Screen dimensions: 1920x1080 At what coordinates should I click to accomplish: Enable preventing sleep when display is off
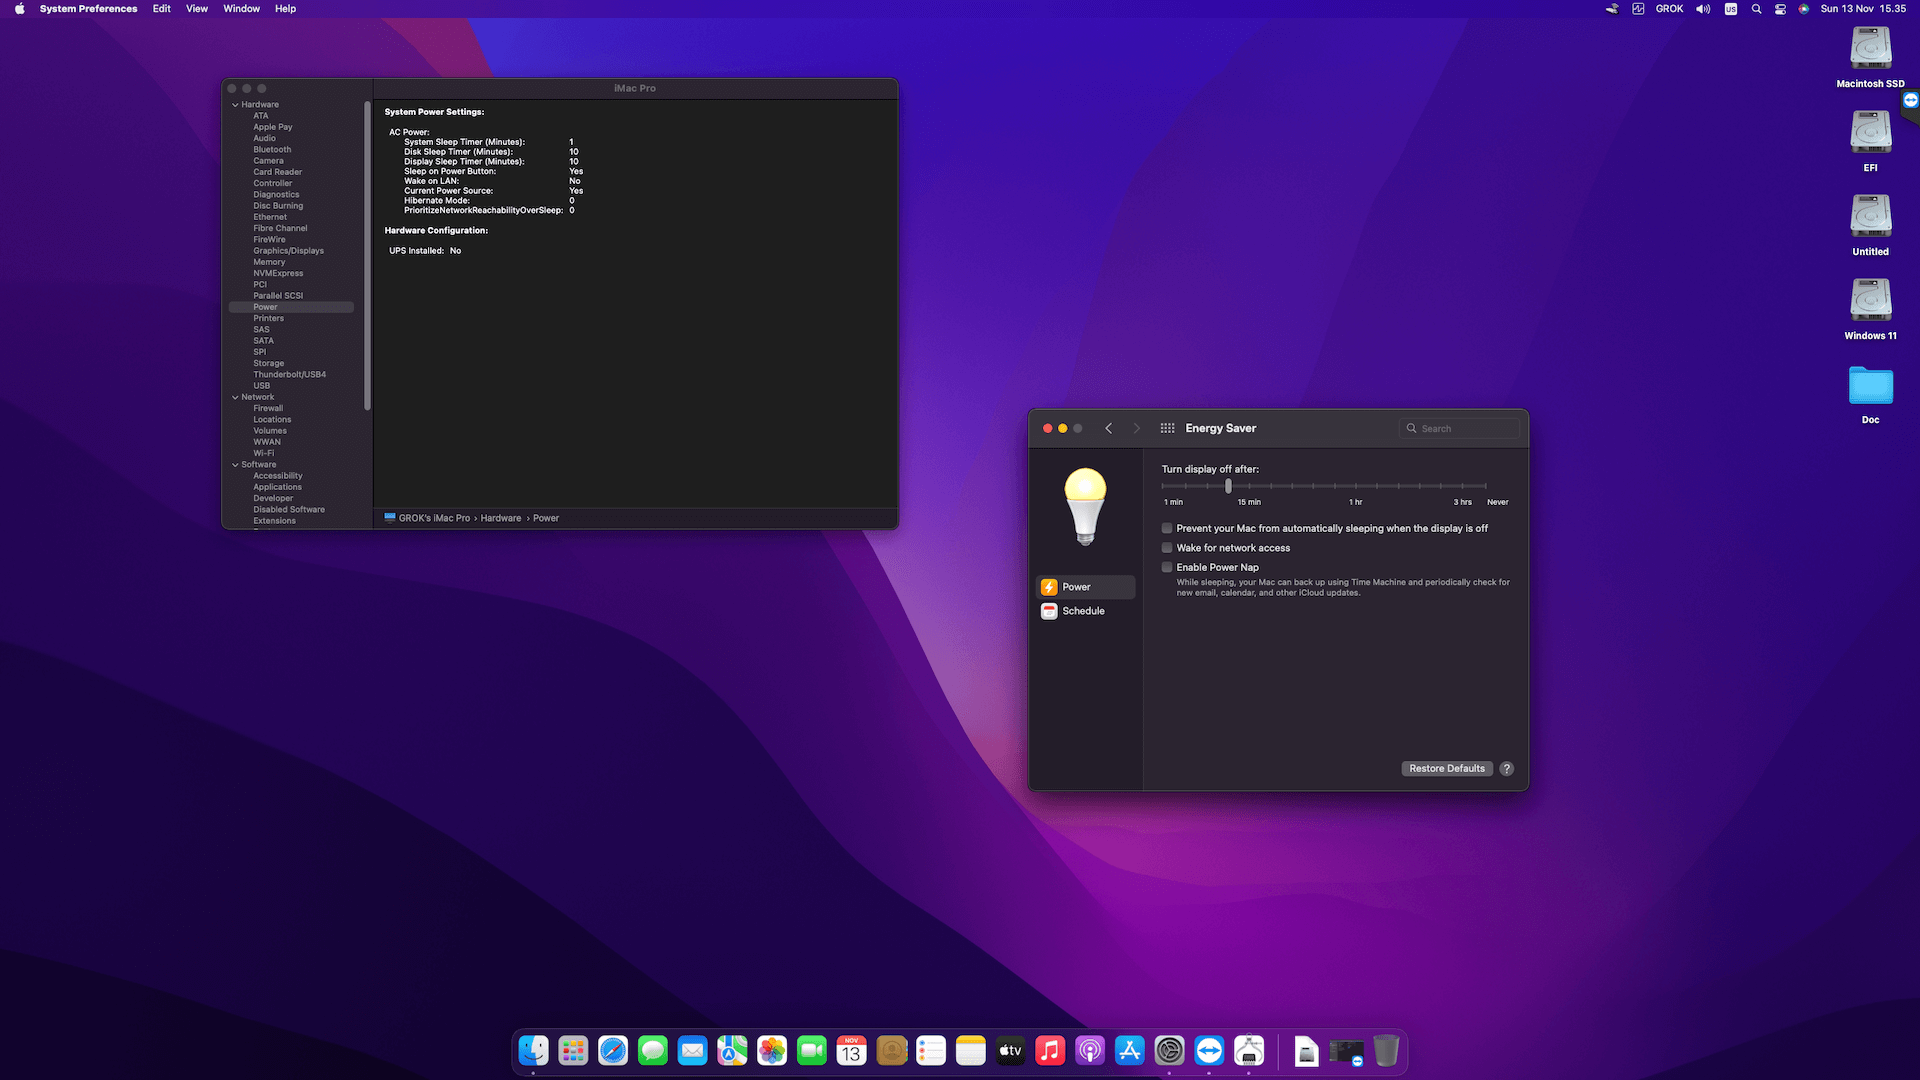pyautogui.click(x=1166, y=528)
